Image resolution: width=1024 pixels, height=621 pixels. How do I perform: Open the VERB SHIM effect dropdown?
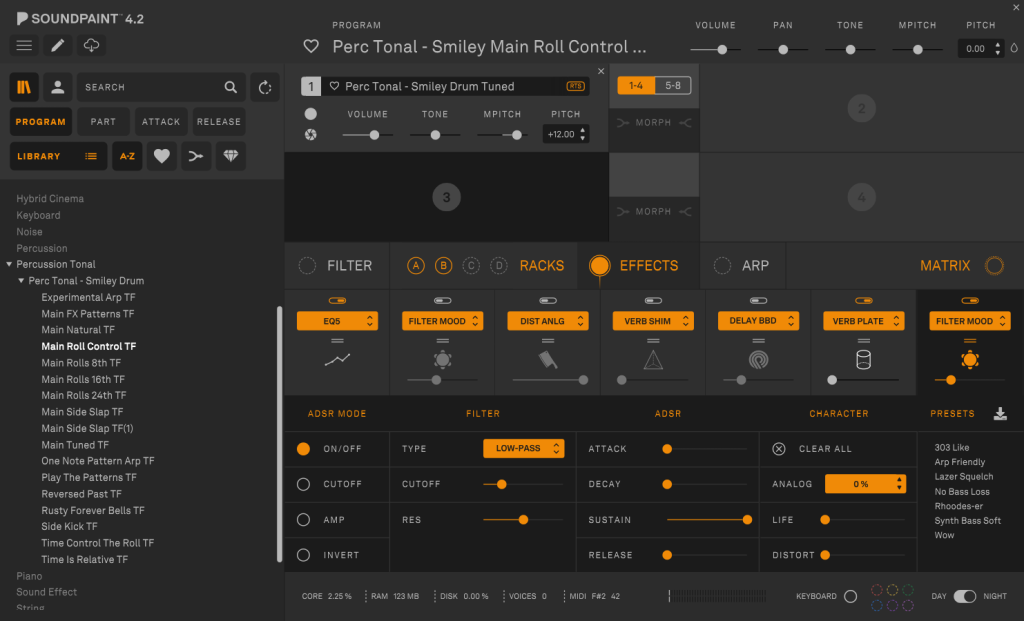point(652,321)
